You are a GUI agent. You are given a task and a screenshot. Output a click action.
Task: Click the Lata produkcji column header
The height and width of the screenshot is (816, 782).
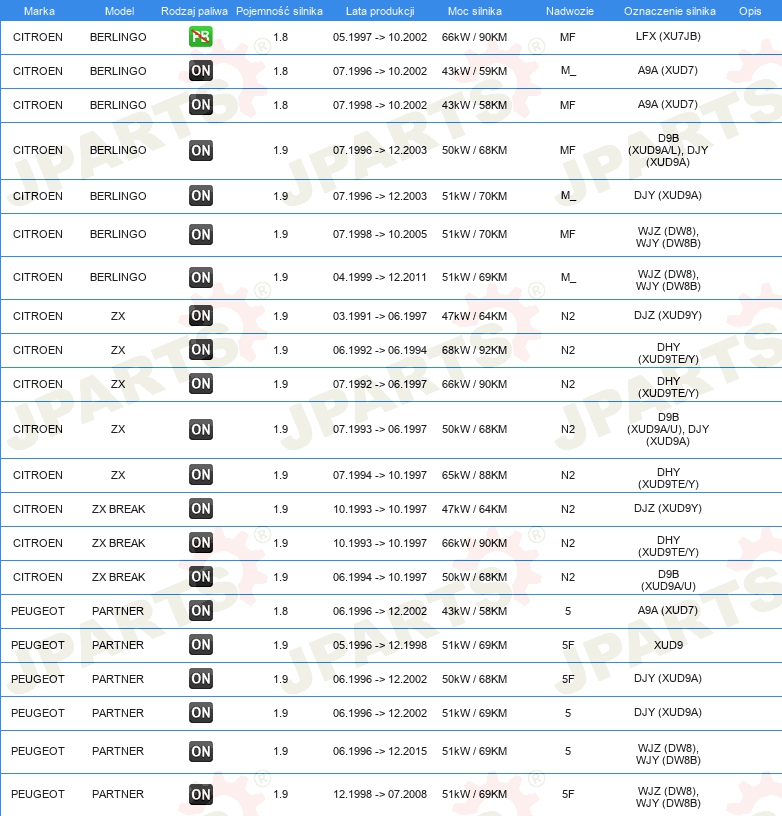pos(380,11)
